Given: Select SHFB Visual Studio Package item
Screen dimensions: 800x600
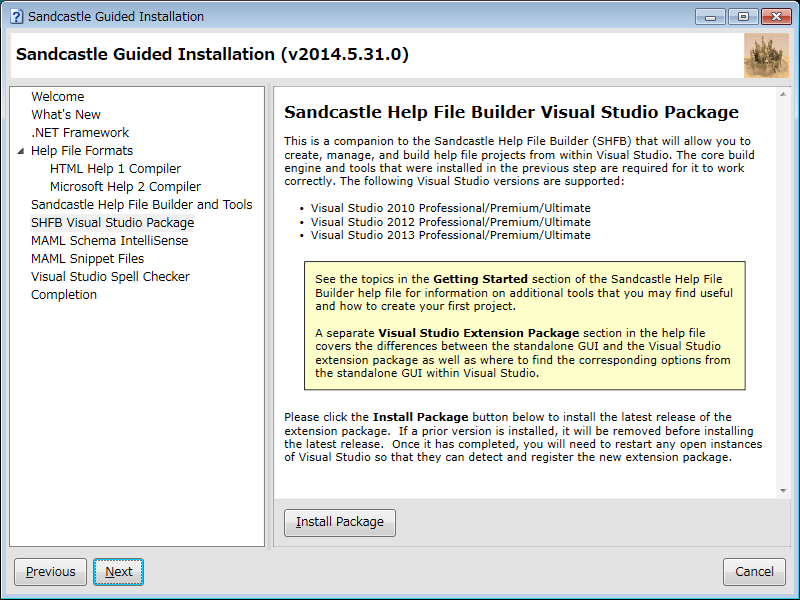Looking at the screenshot, I should 113,222.
